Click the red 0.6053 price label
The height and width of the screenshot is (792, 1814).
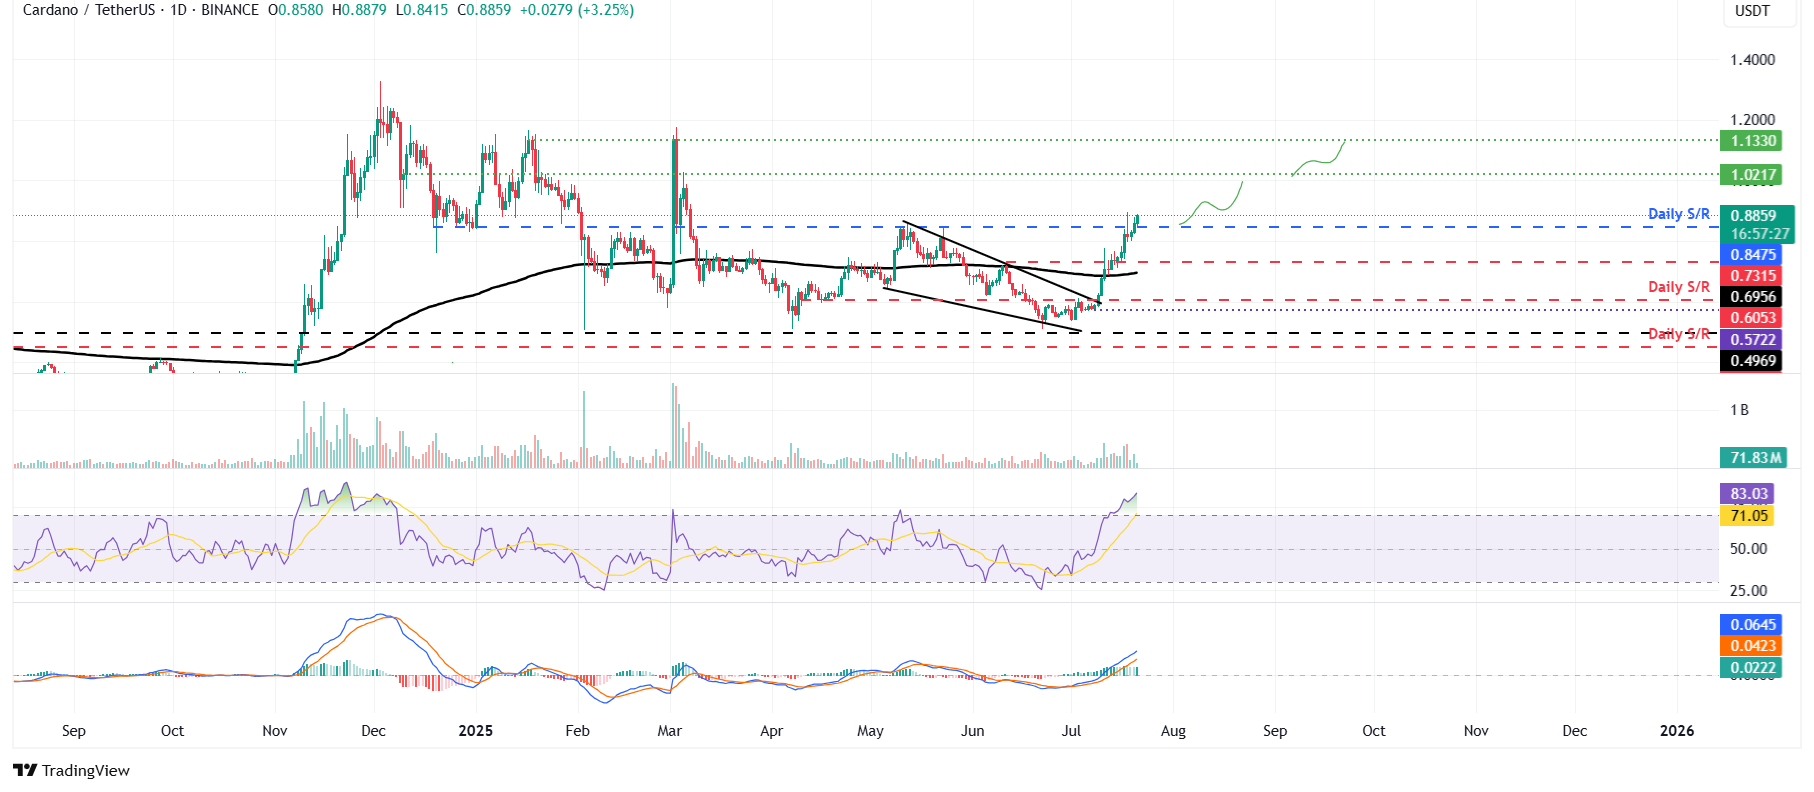[x=1753, y=318]
